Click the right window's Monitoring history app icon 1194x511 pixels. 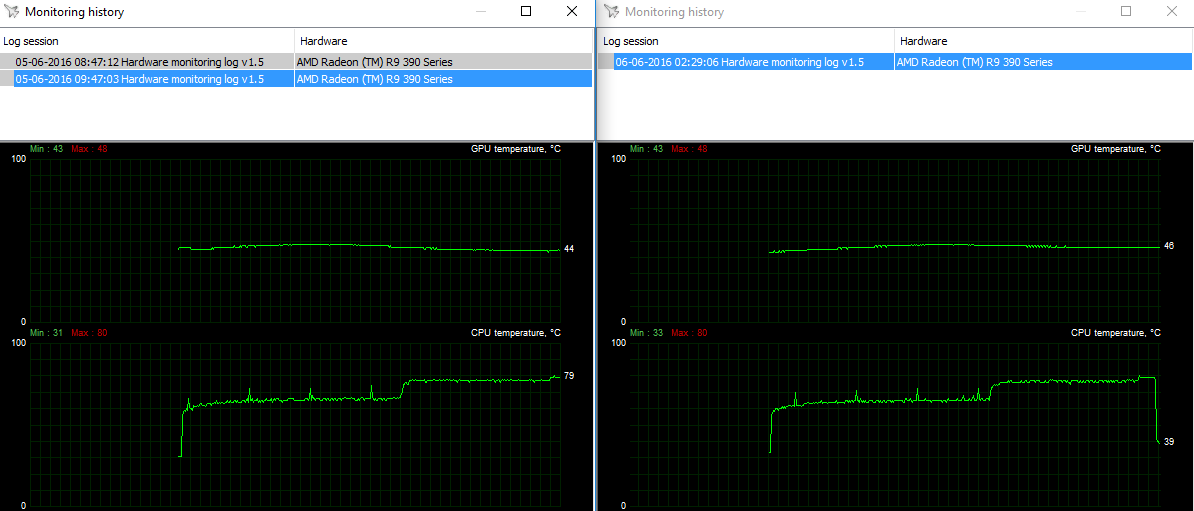click(x=611, y=12)
